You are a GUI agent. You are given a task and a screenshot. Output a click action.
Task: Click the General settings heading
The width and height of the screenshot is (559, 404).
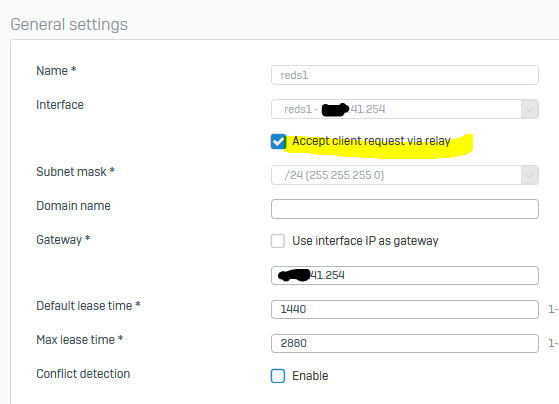point(69,25)
